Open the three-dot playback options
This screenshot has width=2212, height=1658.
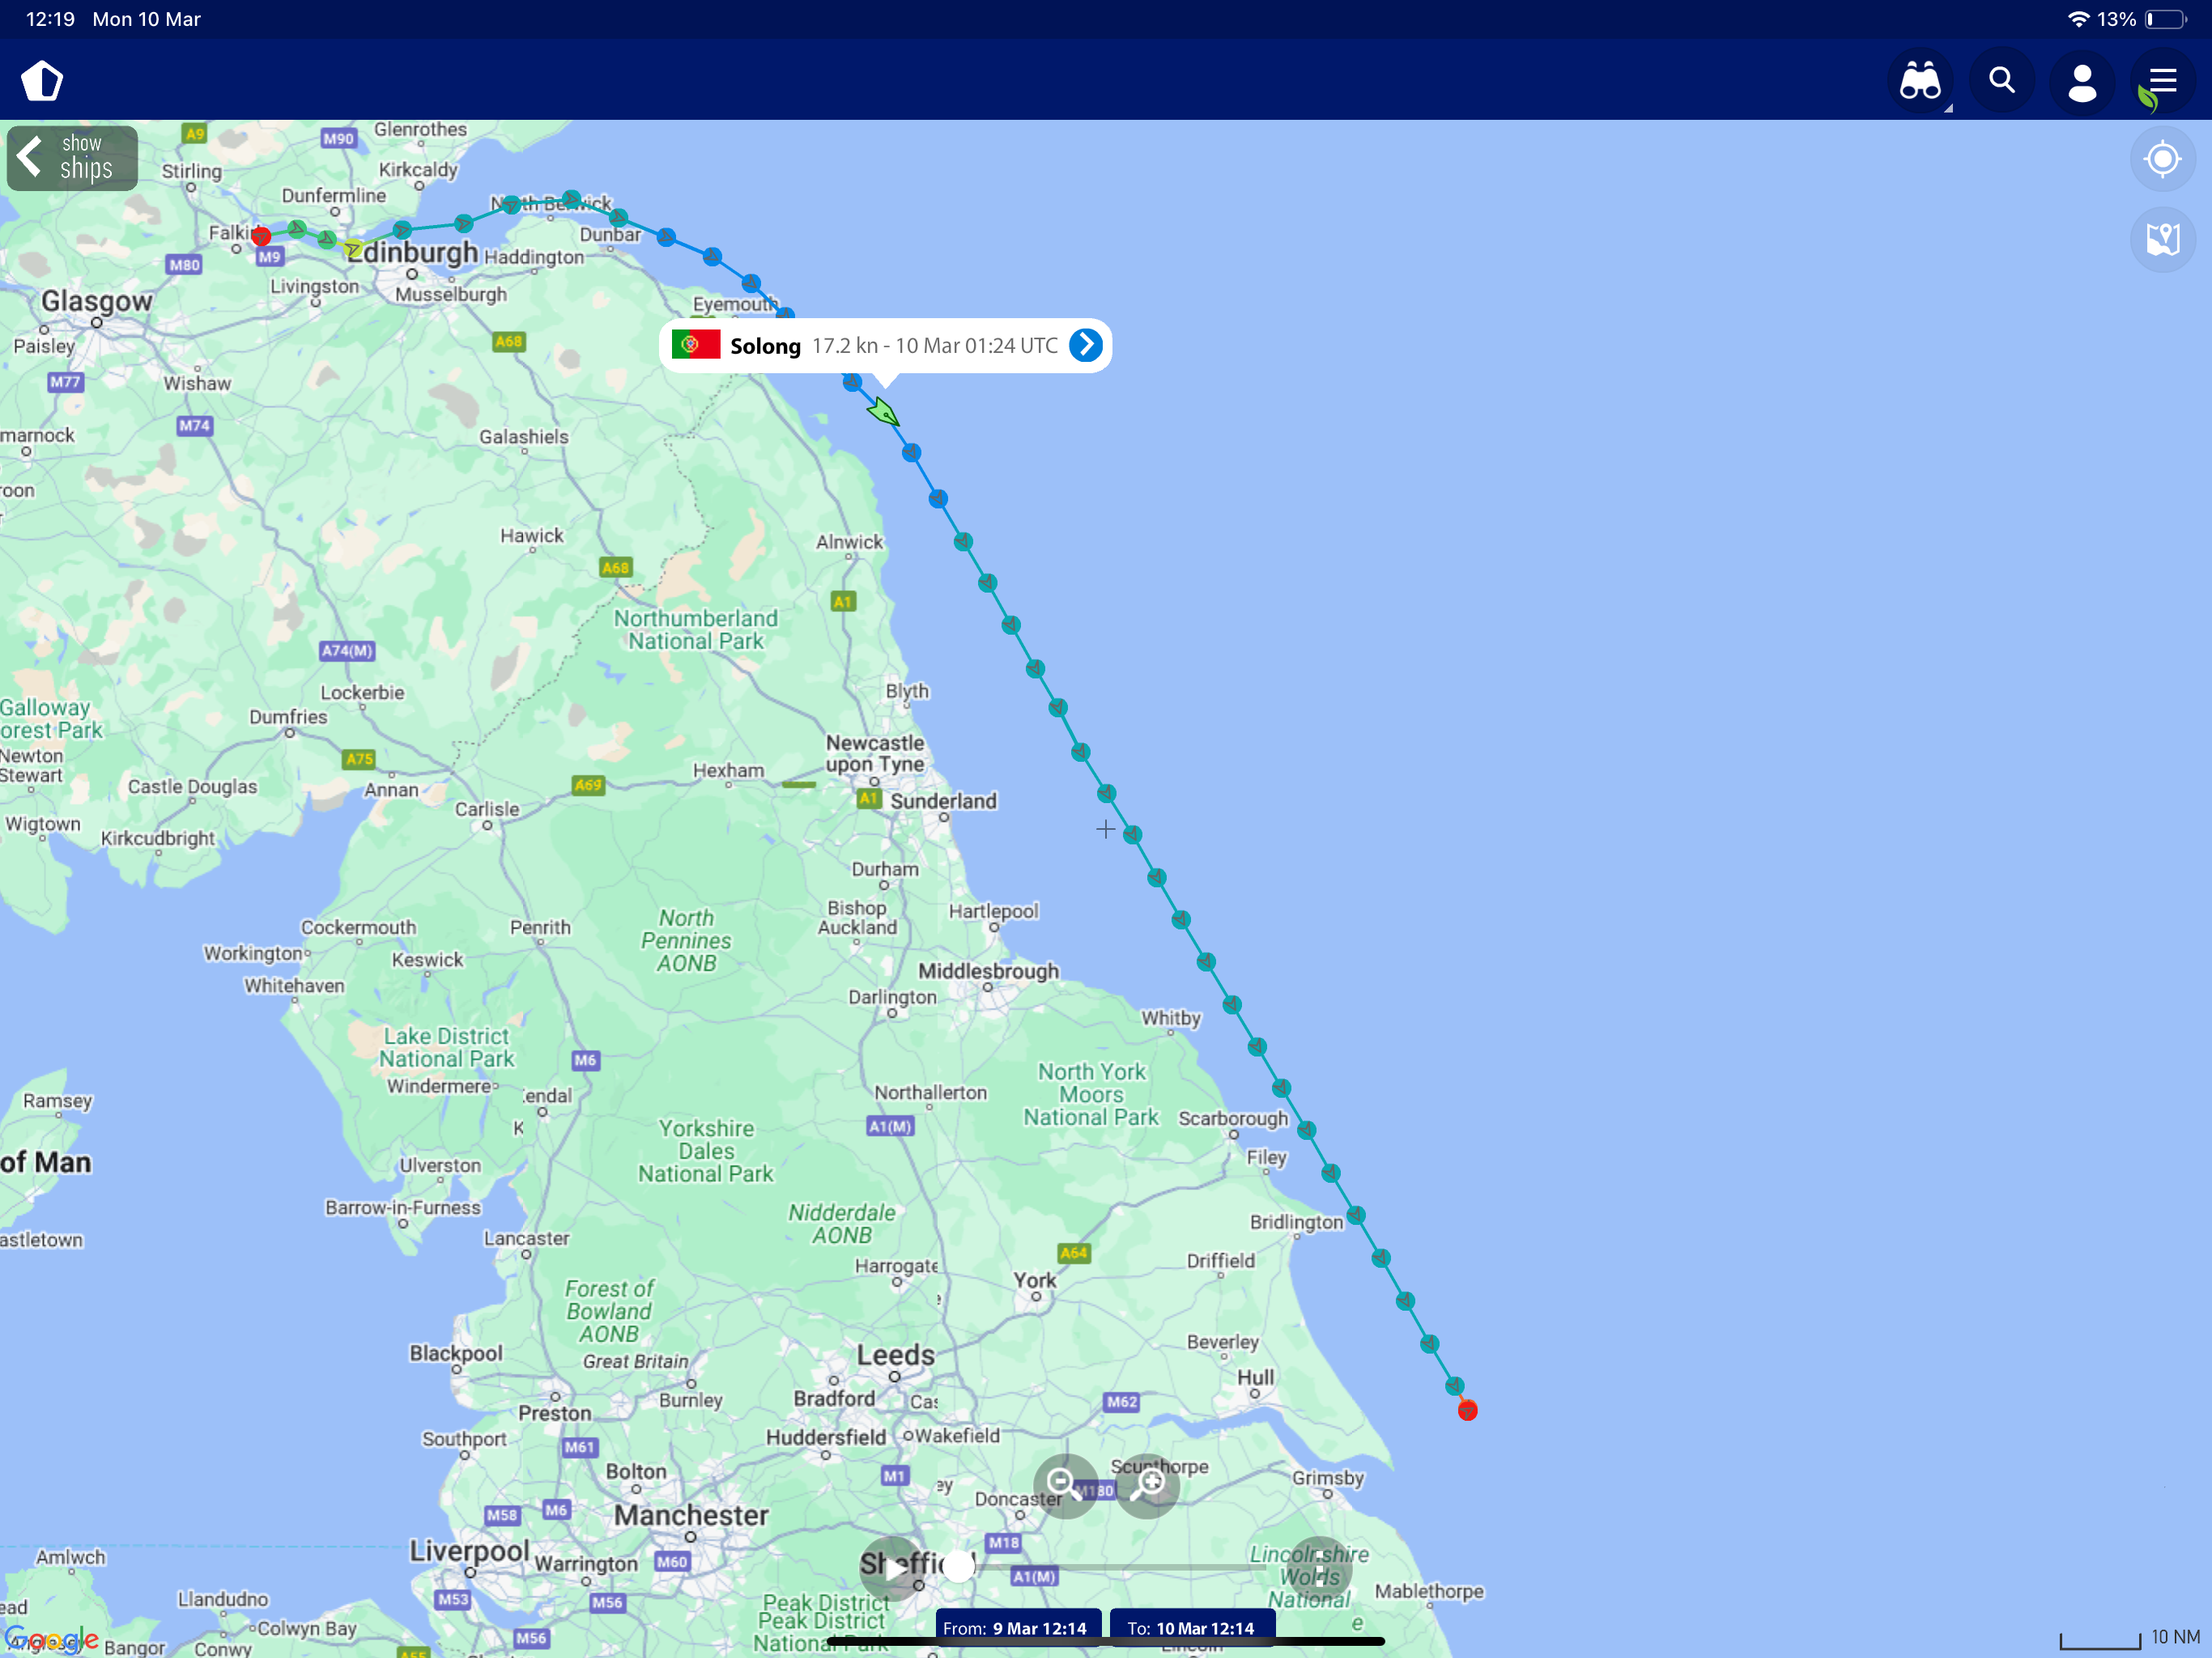point(1320,1568)
